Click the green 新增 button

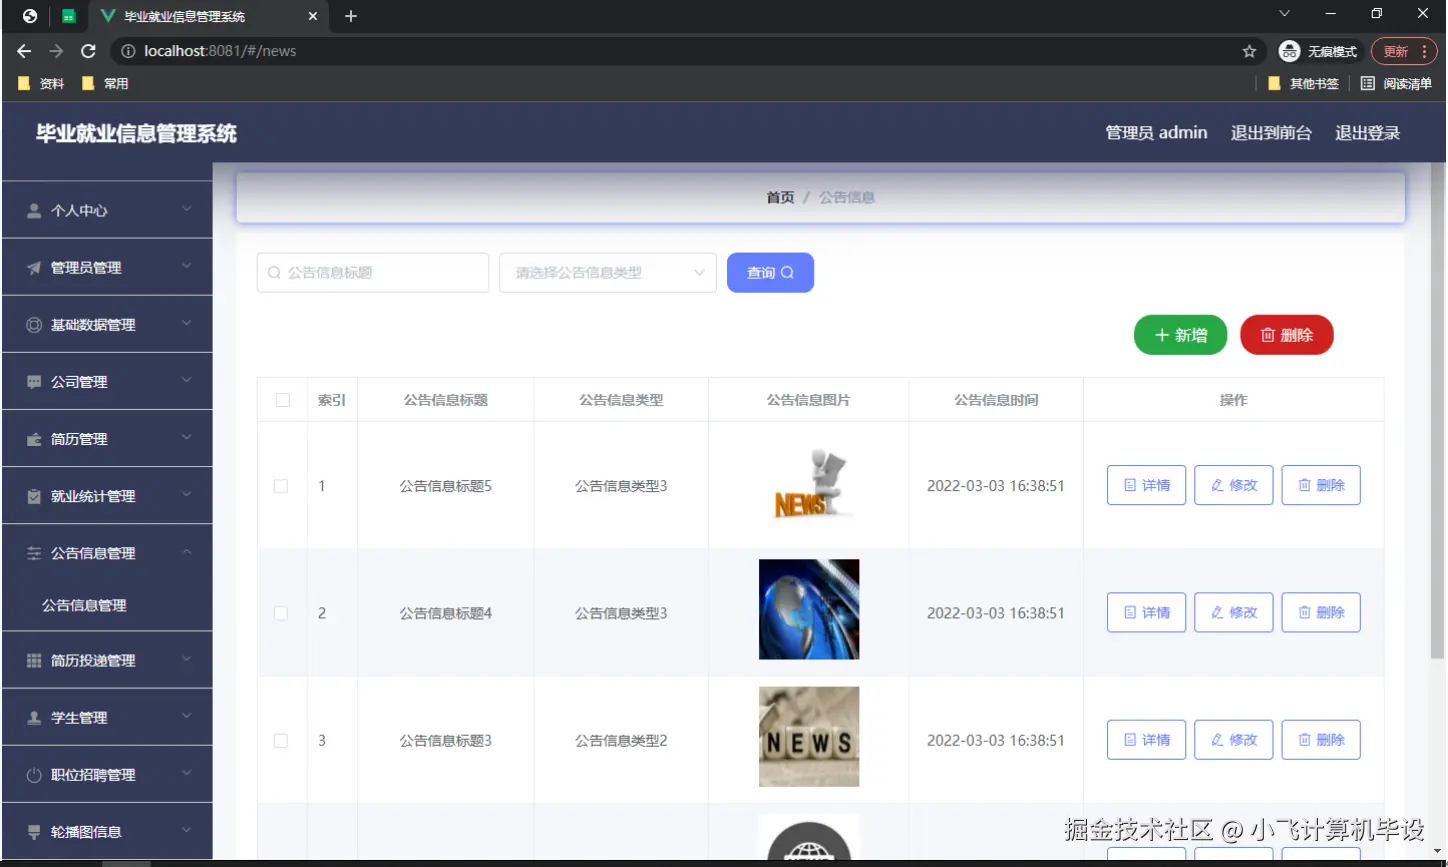pyautogui.click(x=1180, y=335)
